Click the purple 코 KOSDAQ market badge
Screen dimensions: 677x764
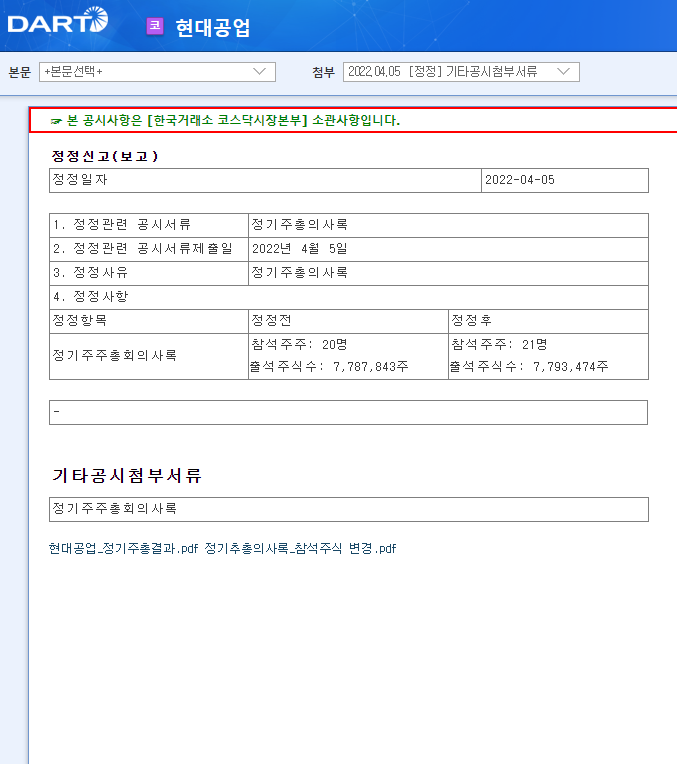coord(155,26)
